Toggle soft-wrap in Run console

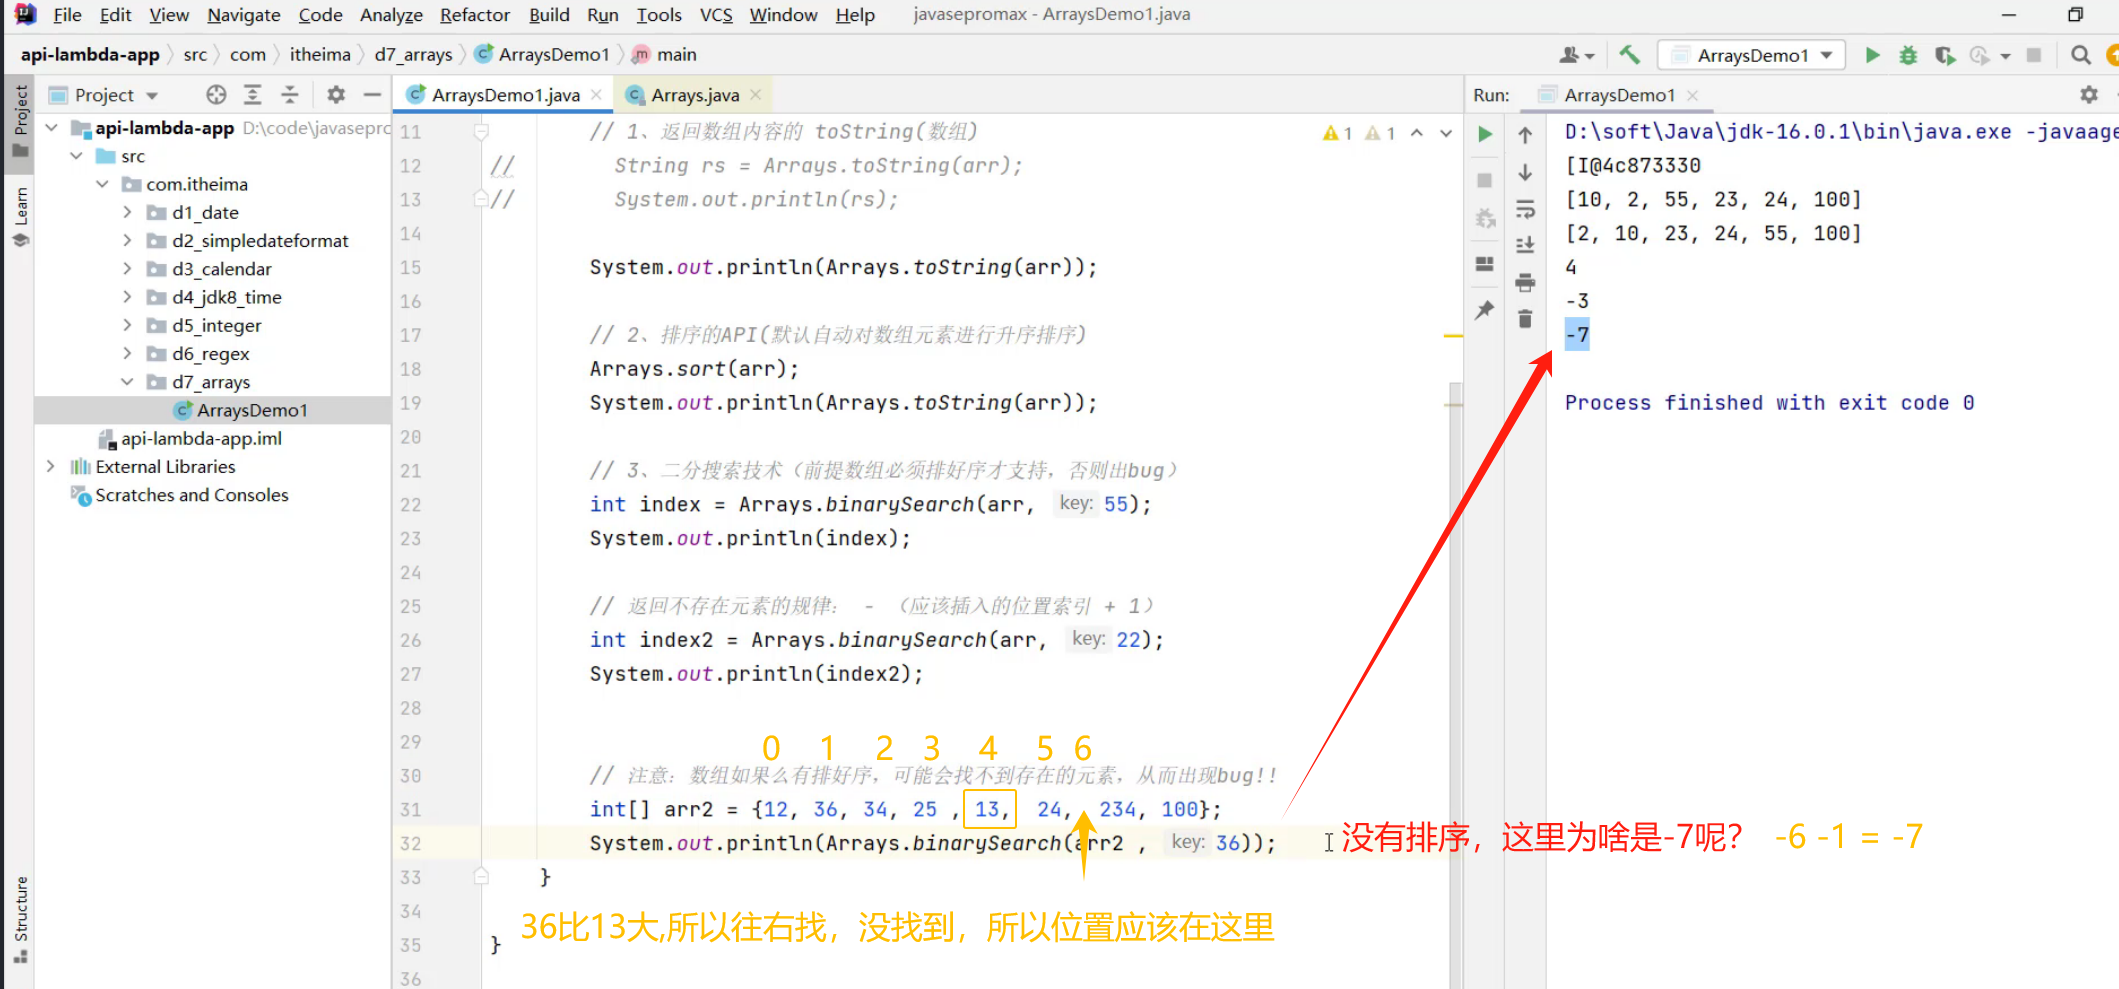[1525, 209]
